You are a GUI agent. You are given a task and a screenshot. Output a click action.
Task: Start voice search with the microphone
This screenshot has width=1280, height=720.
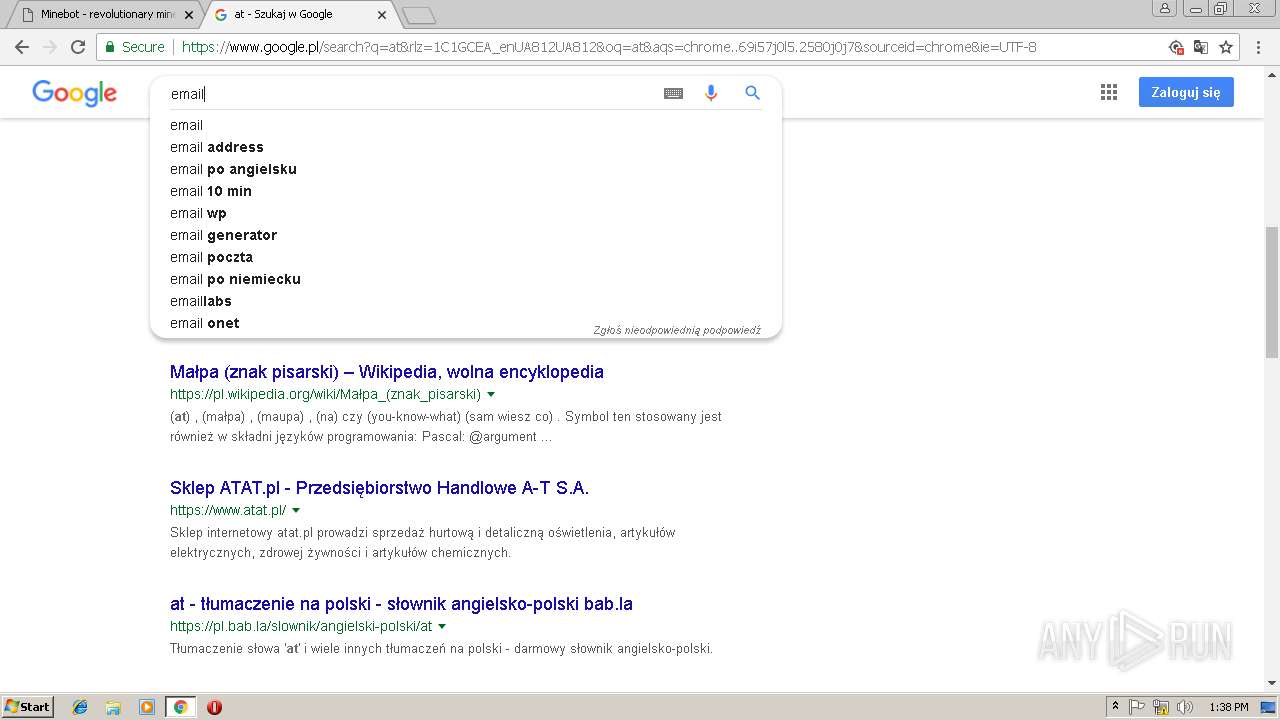pos(711,93)
